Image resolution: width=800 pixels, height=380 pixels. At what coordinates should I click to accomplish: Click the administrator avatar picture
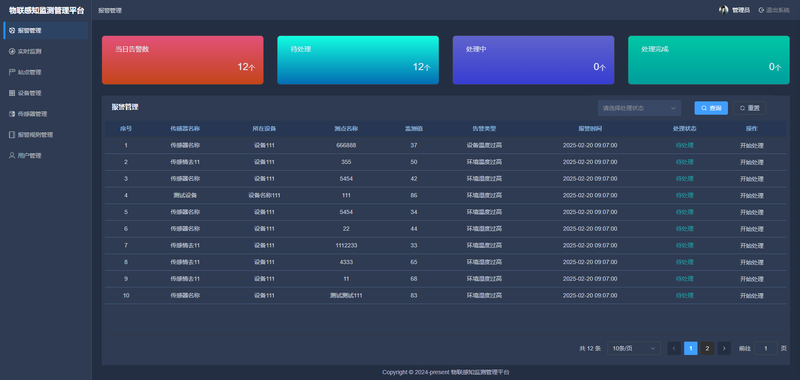click(x=723, y=10)
